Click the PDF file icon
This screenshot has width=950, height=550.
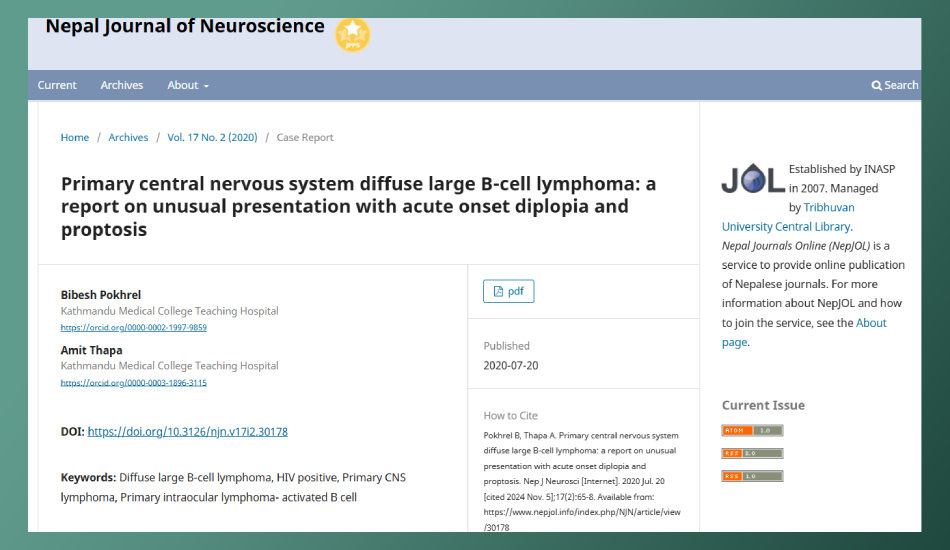pos(498,291)
